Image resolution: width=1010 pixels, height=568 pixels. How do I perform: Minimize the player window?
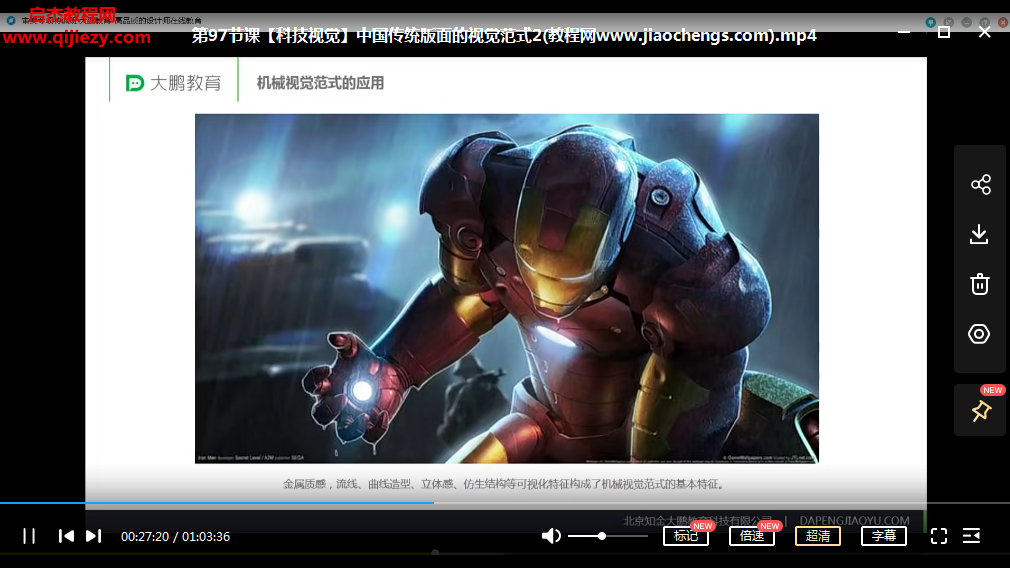click(x=904, y=32)
